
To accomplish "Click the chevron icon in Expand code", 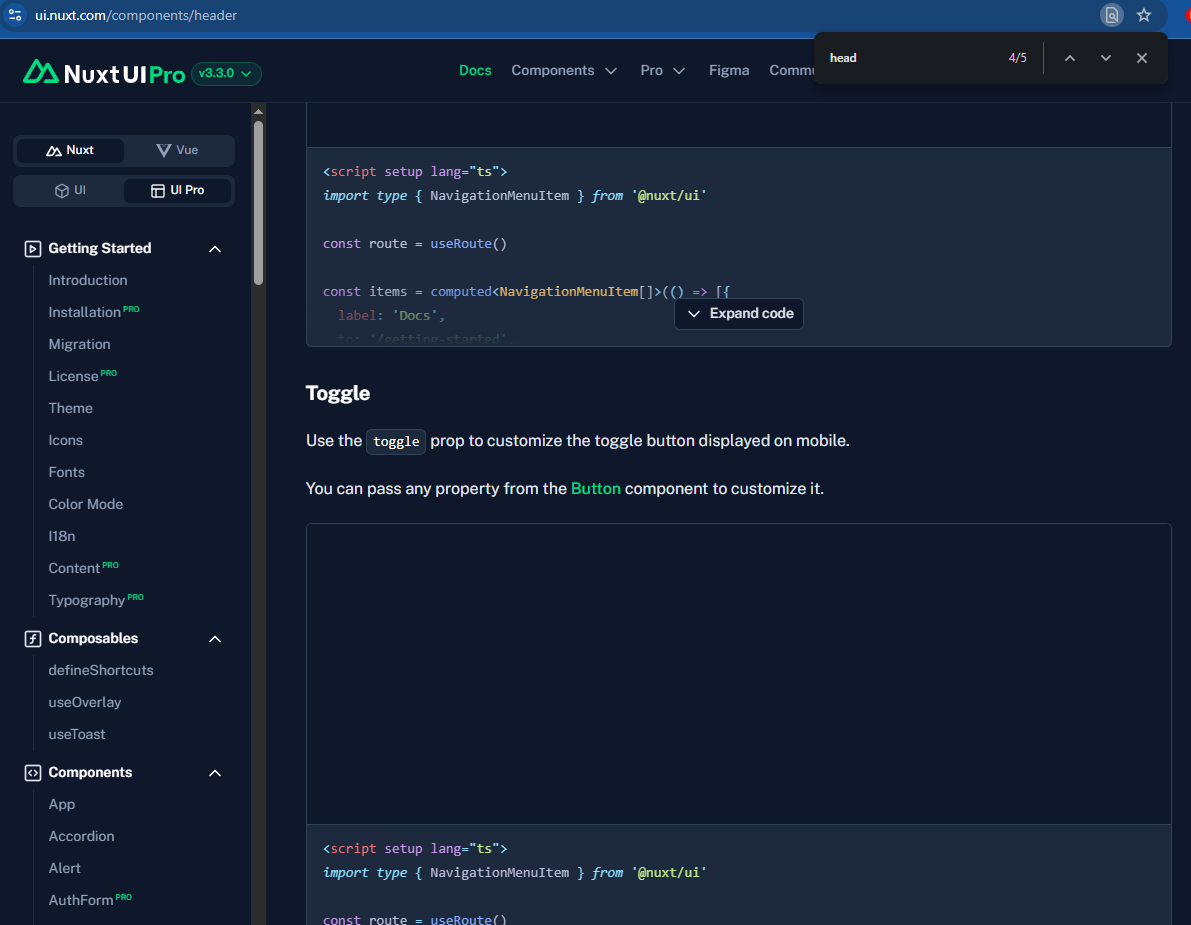I will point(693,314).
